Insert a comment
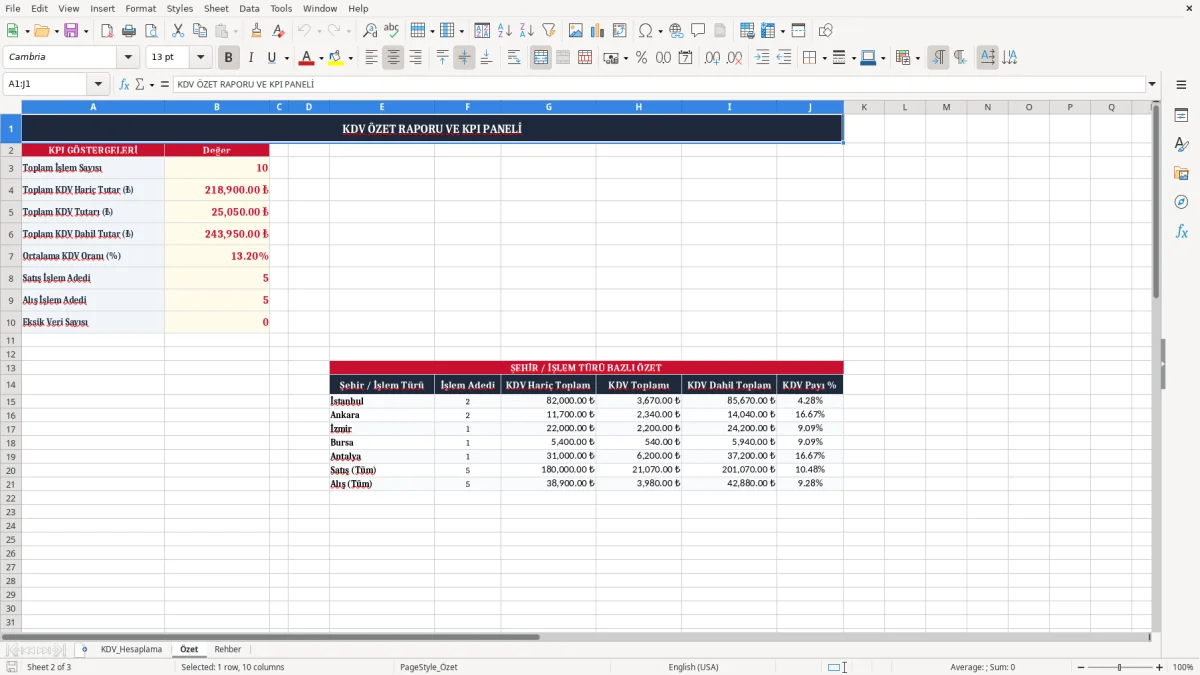 pyautogui.click(x=698, y=31)
